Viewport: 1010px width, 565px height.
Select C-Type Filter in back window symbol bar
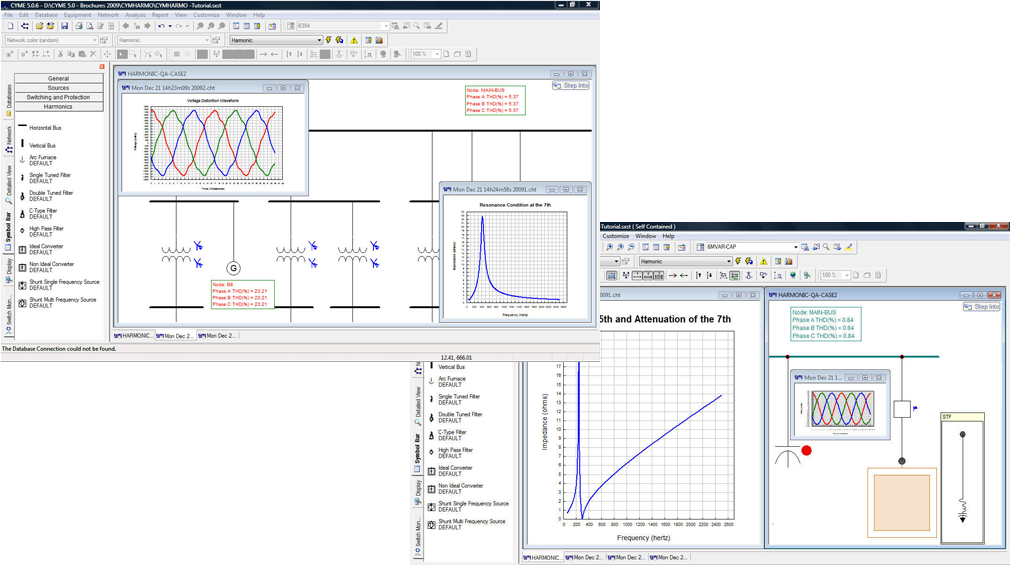(x=39, y=214)
